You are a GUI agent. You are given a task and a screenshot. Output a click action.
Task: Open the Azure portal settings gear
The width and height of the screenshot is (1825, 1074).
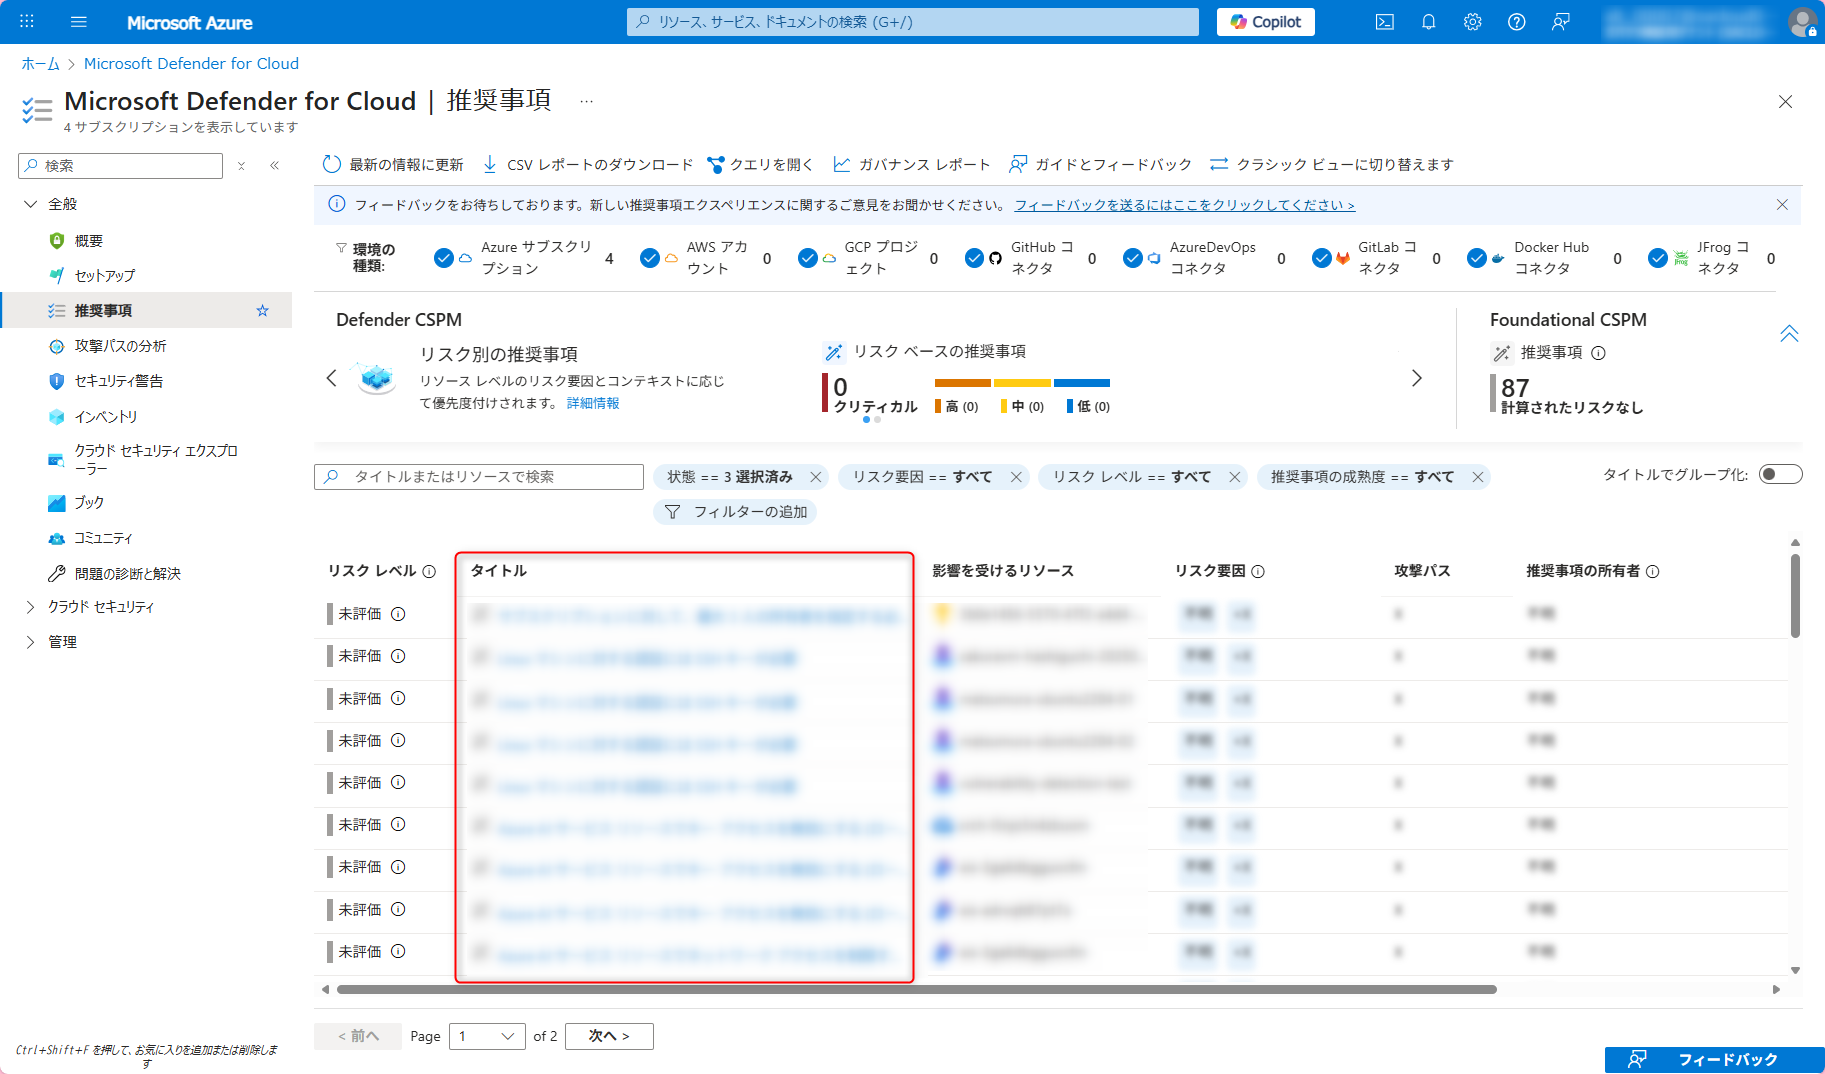pyautogui.click(x=1472, y=21)
